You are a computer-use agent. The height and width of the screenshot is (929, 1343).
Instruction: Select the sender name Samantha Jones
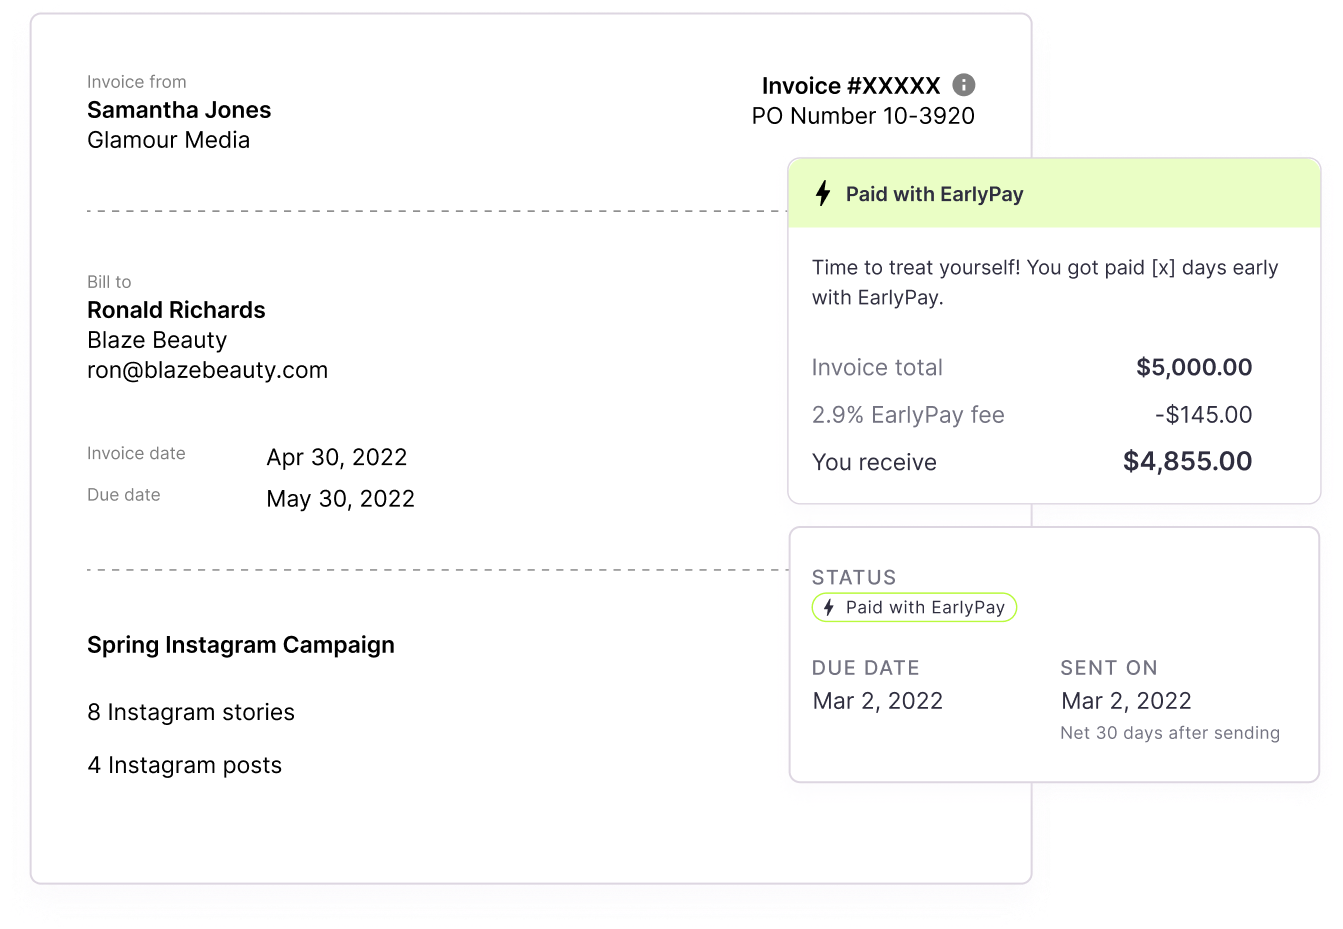click(x=179, y=110)
